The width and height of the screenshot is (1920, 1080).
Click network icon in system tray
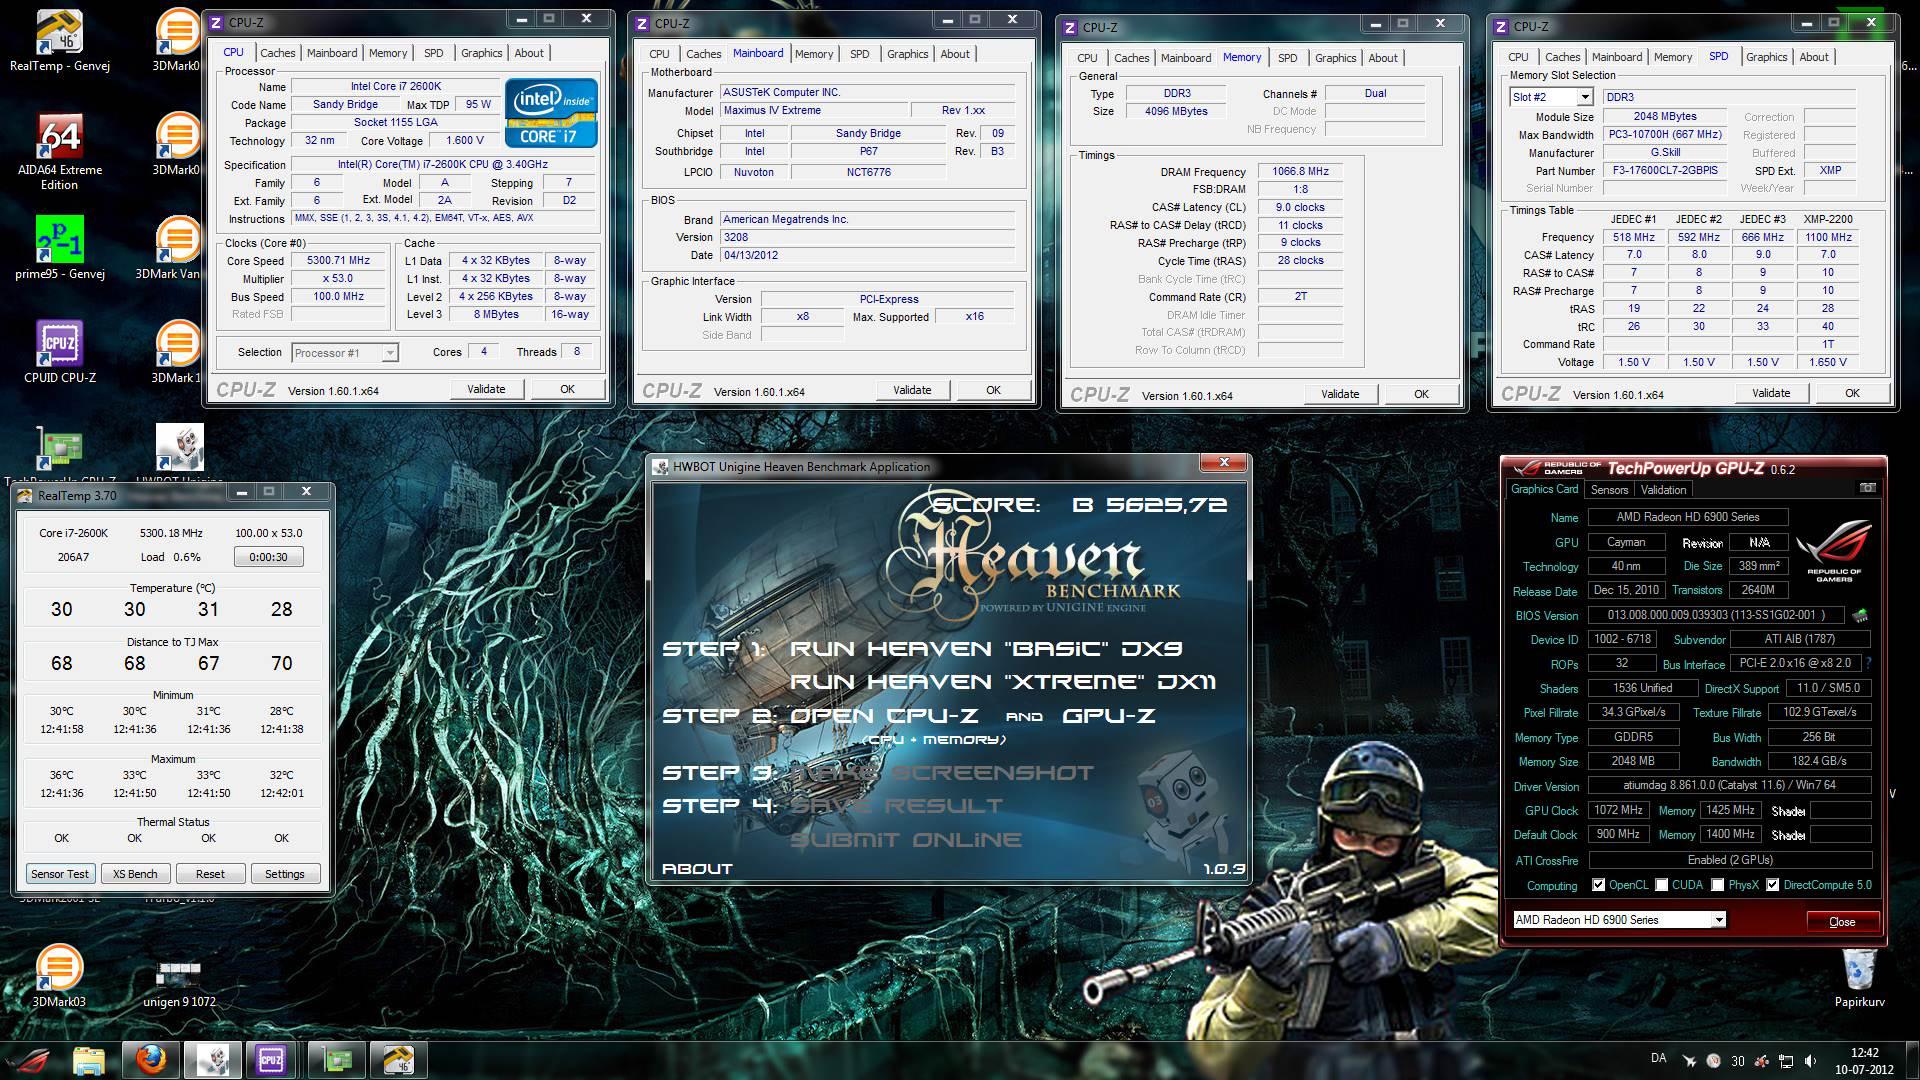click(x=1786, y=1061)
